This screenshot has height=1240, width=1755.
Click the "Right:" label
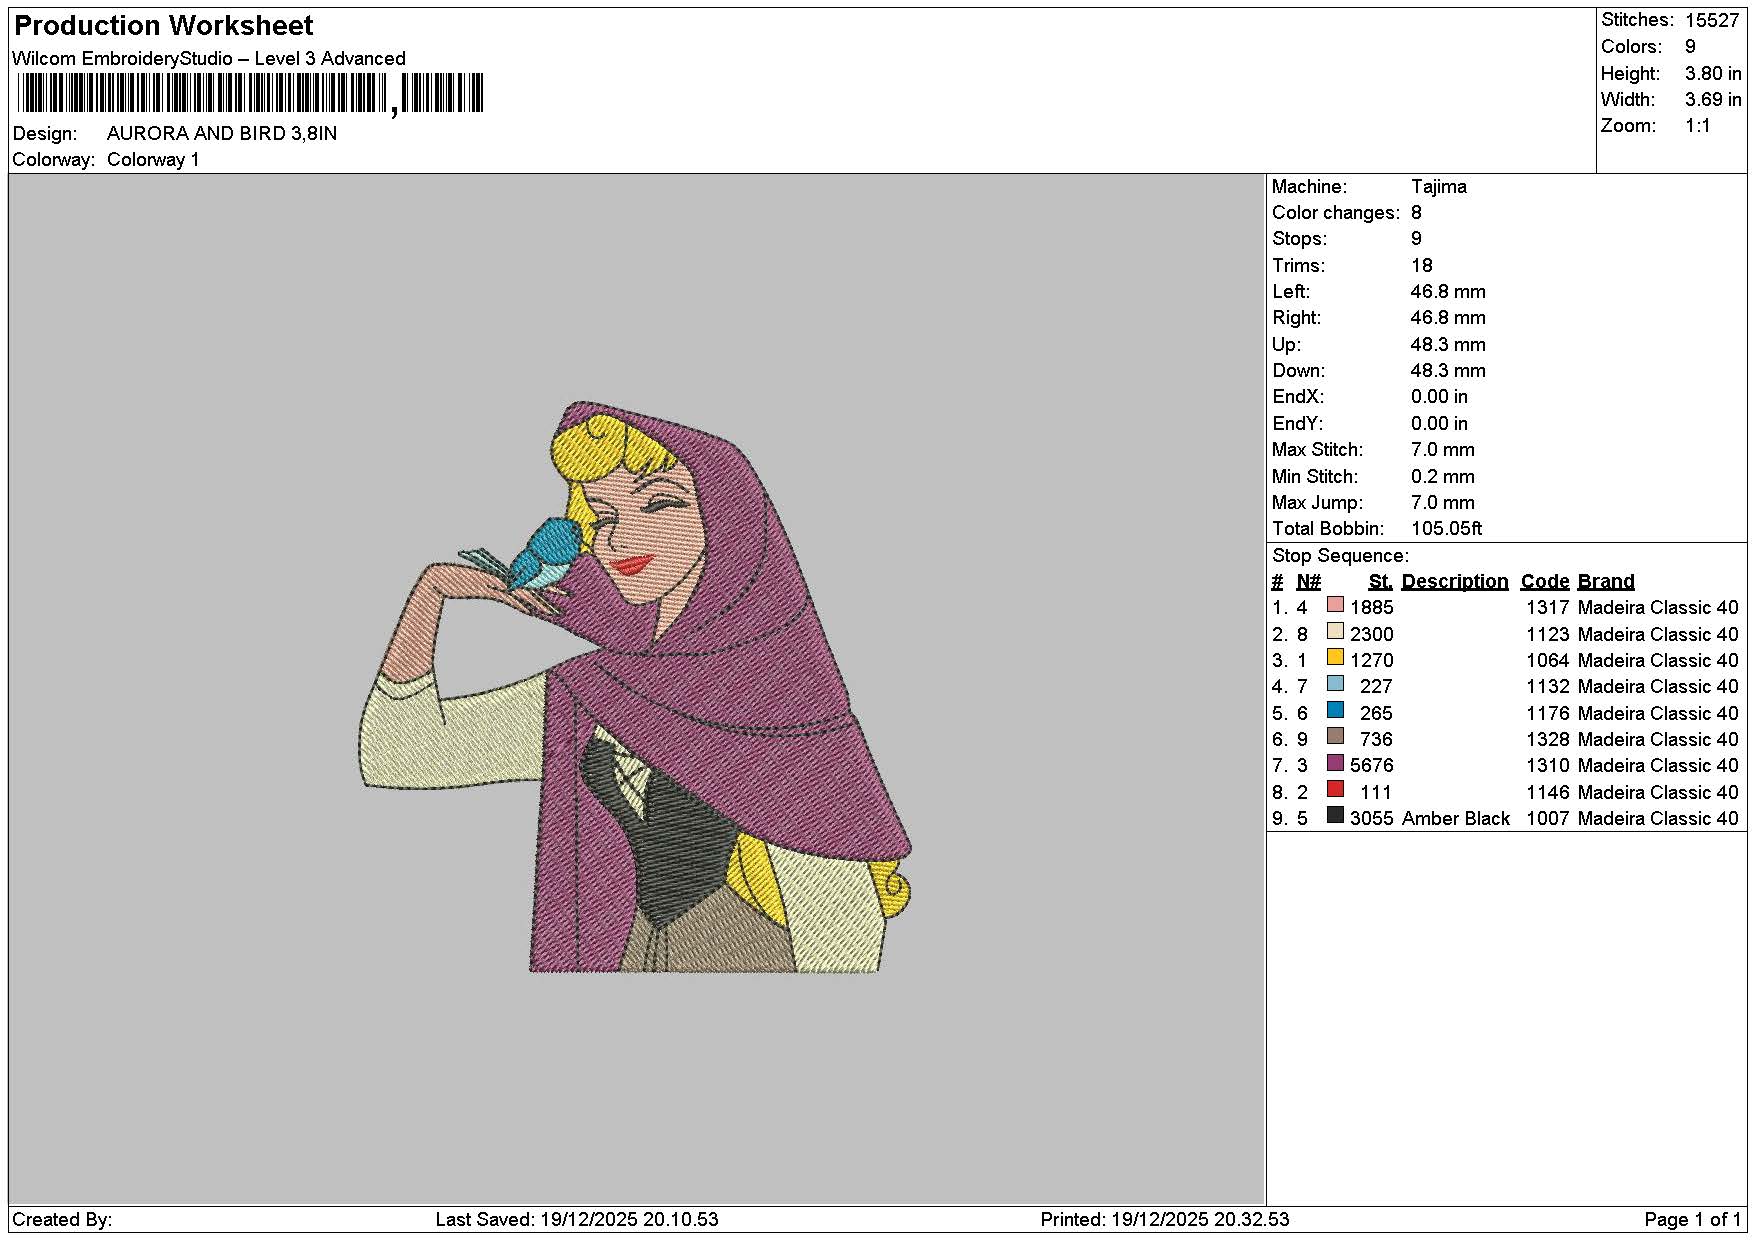coord(1297,318)
